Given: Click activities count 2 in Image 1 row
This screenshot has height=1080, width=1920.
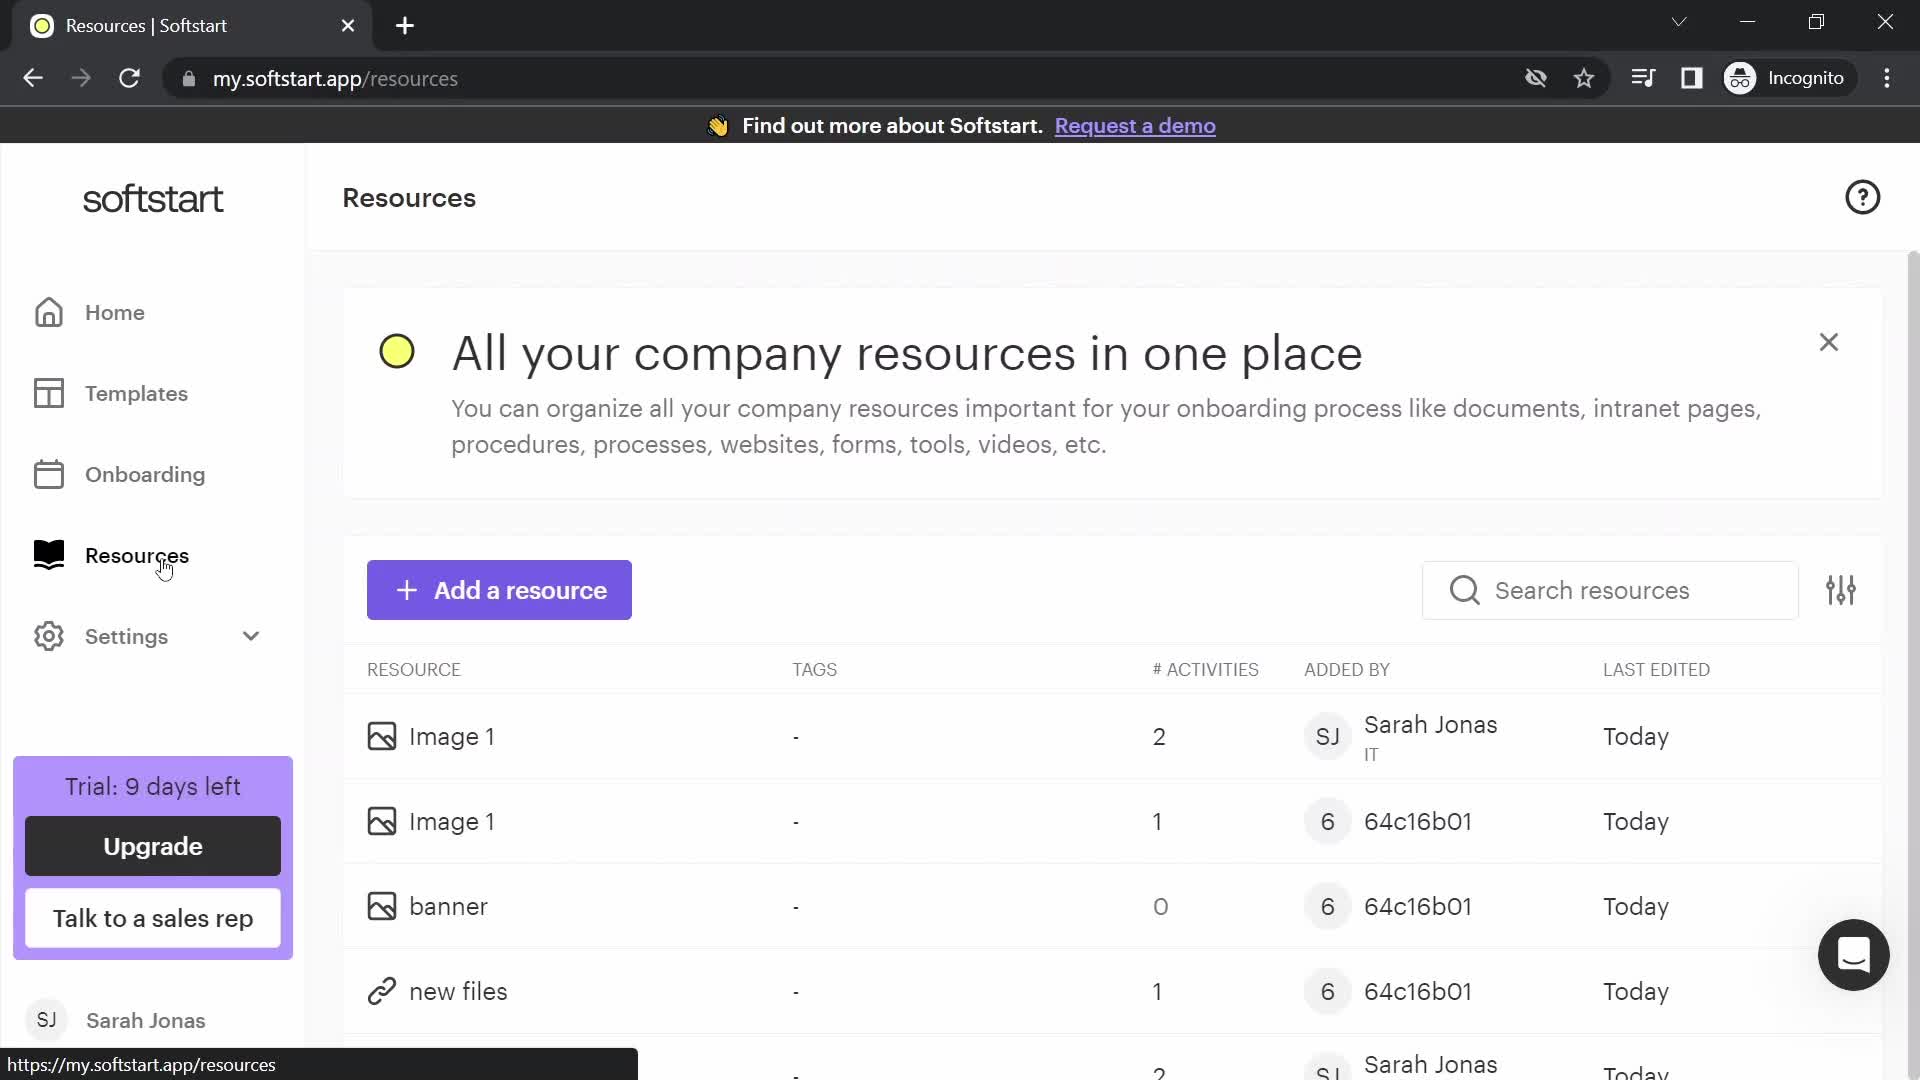Looking at the screenshot, I should coord(1159,737).
